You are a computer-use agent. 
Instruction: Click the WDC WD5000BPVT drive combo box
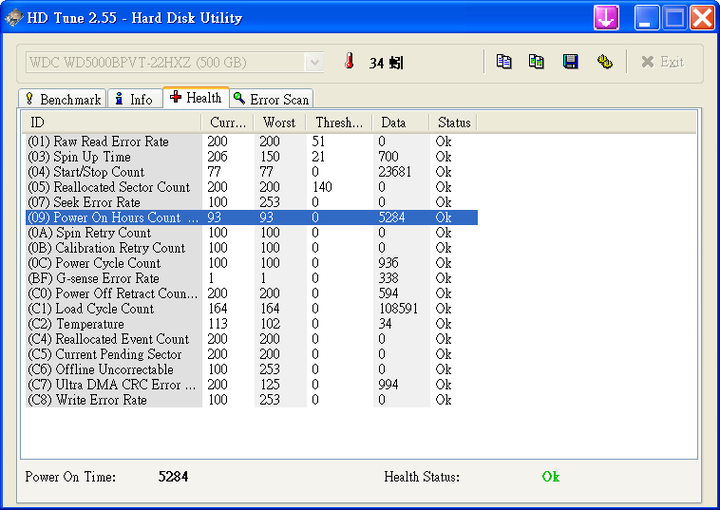pos(174,62)
